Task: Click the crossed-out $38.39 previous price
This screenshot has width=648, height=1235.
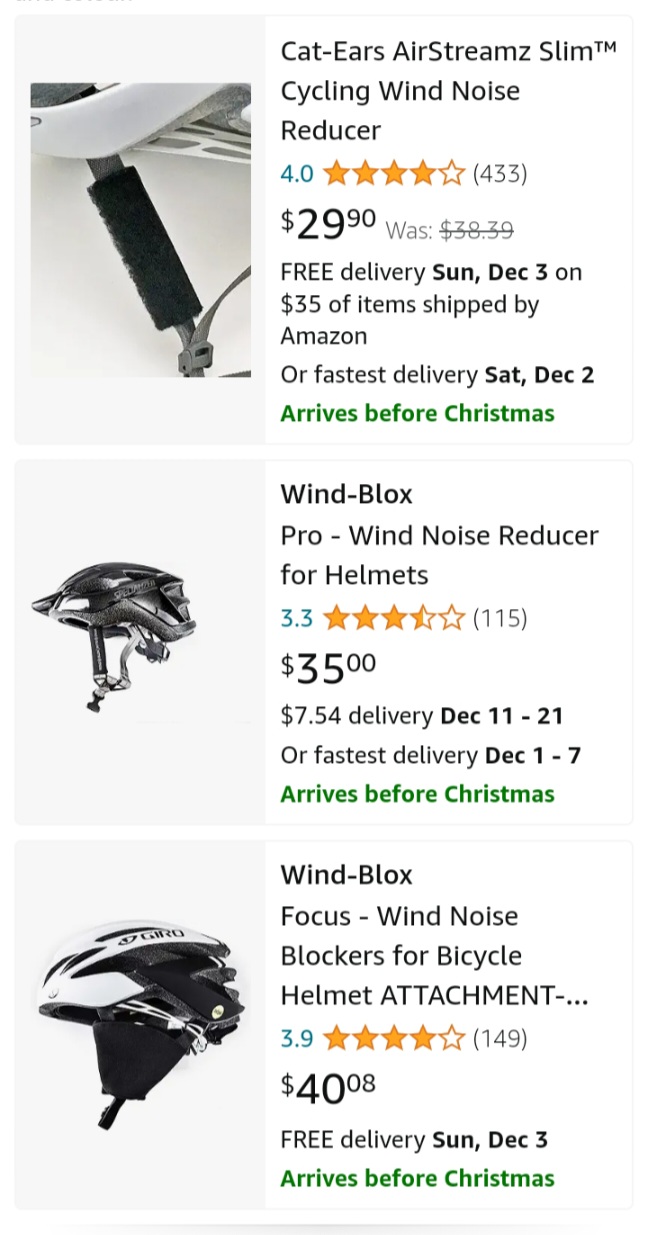Action: pos(477,230)
